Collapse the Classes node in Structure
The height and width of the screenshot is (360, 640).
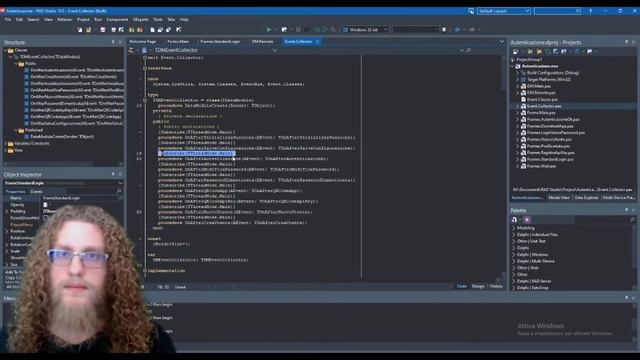[x=5, y=50]
